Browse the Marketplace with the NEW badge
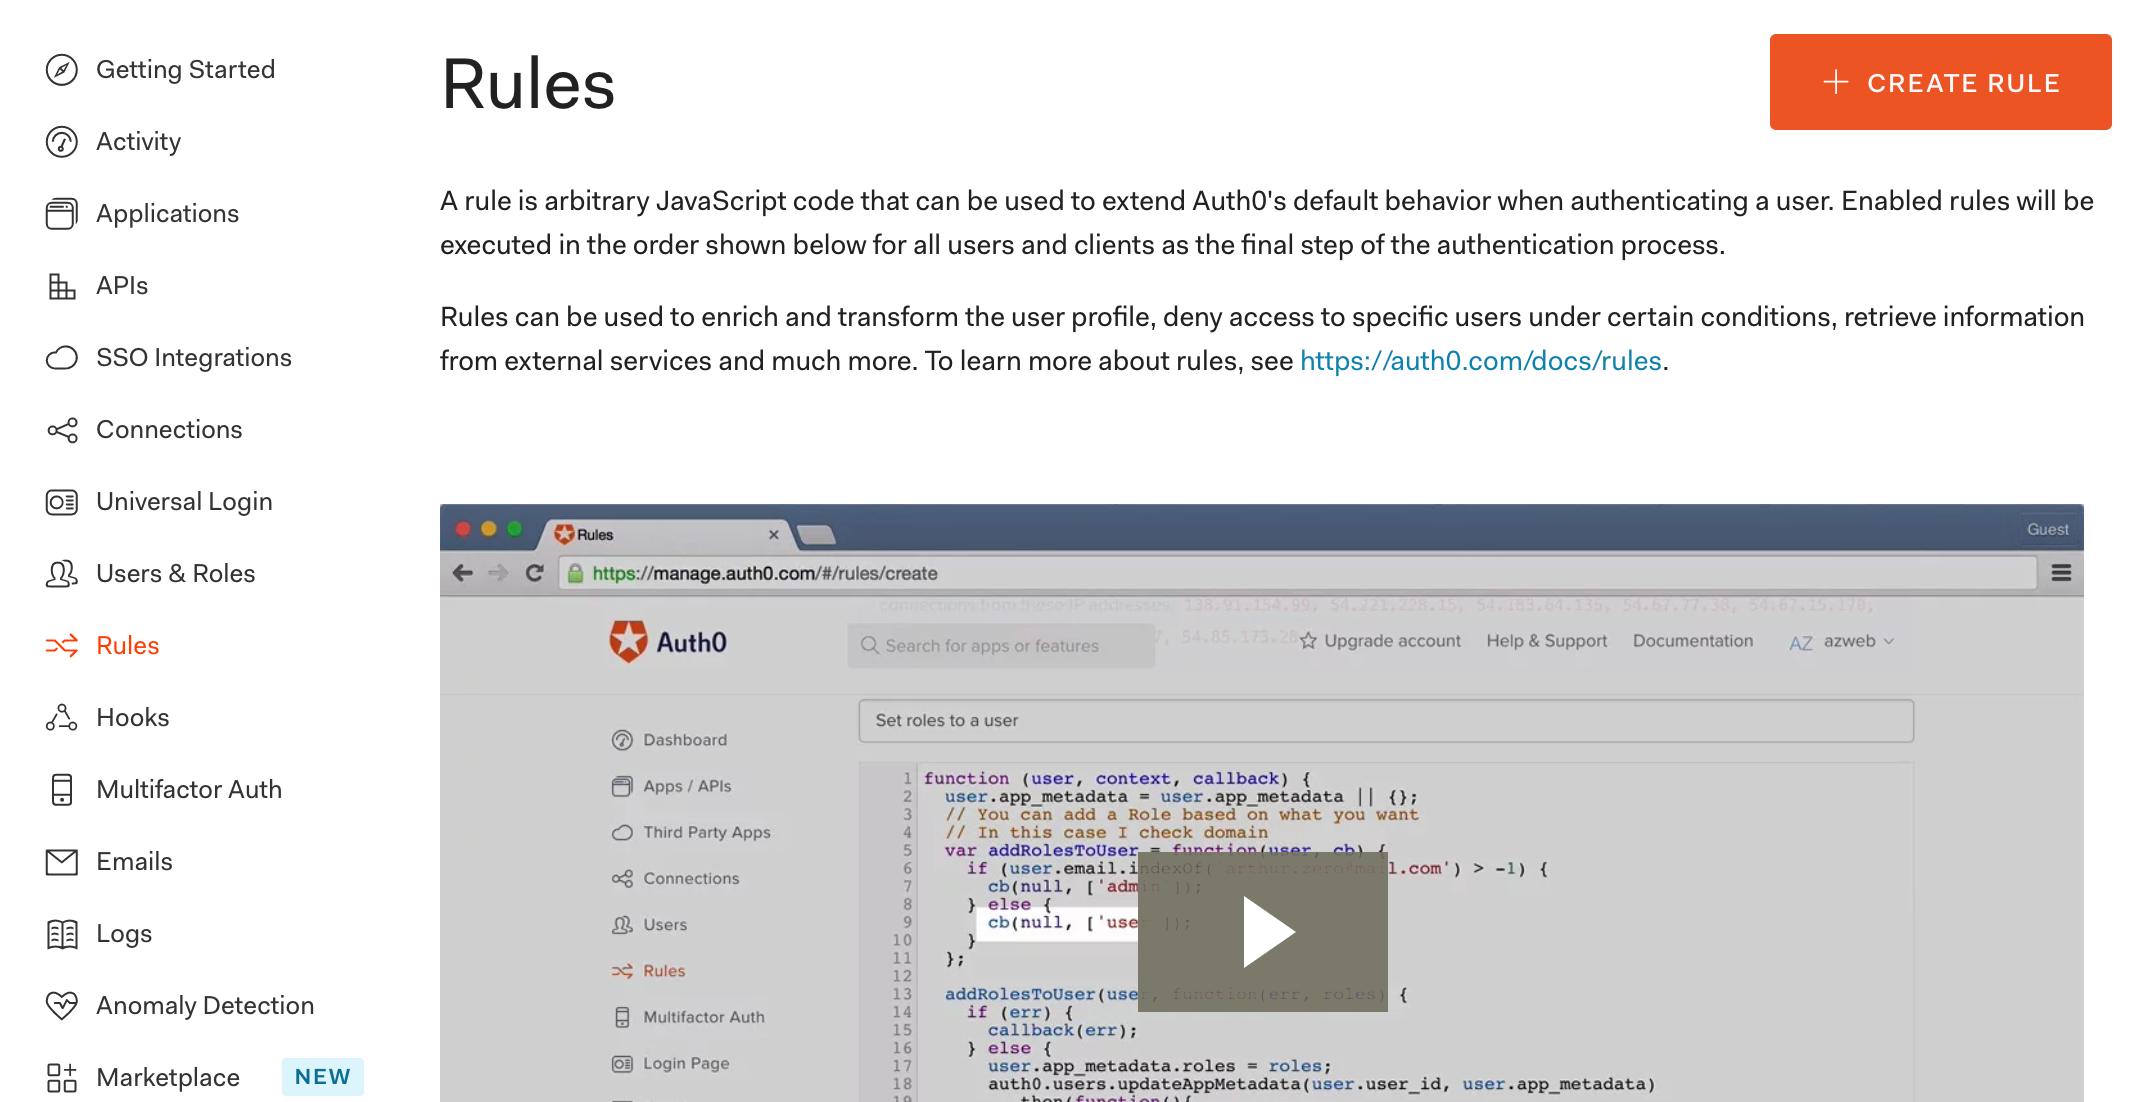 tap(167, 1077)
